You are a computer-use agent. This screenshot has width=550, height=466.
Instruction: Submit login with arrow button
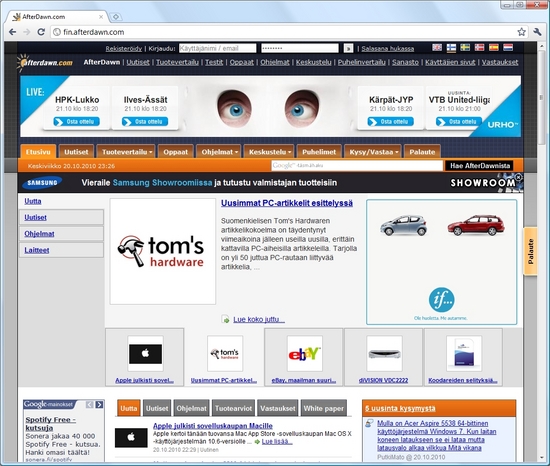pyautogui.click(x=348, y=48)
